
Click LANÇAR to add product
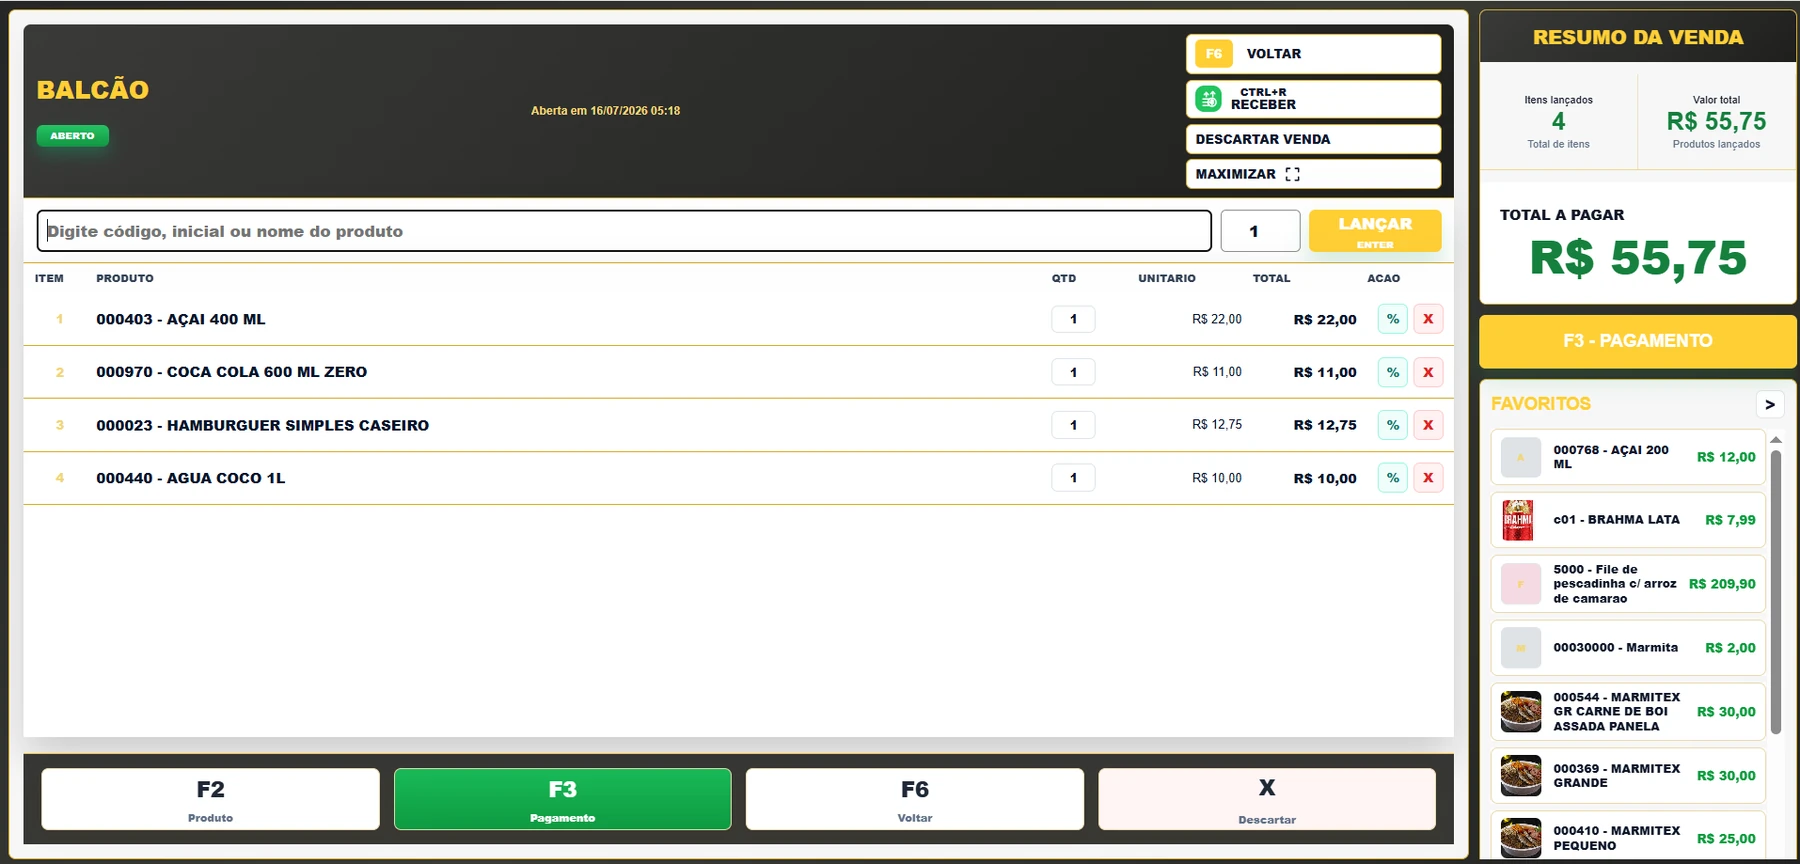tap(1375, 231)
